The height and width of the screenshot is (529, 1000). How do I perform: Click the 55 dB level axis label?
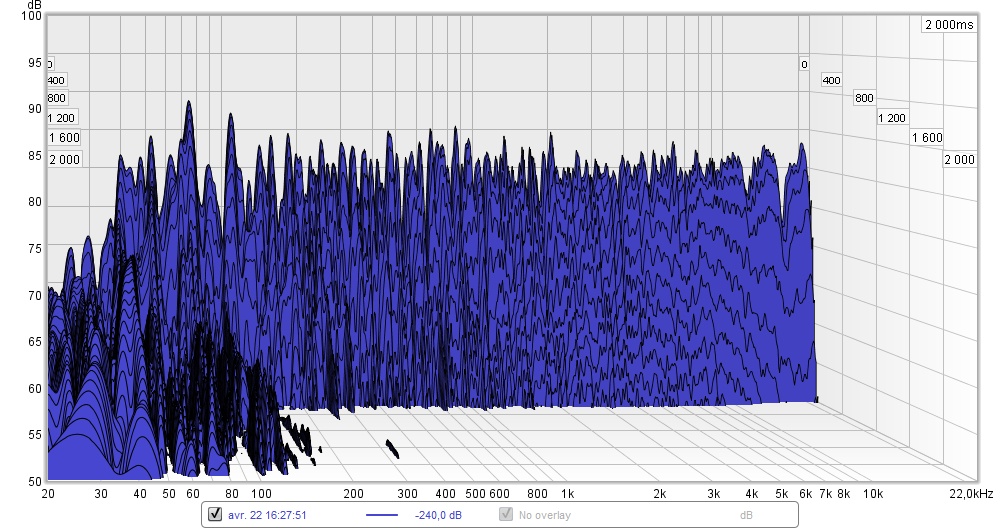[x=34, y=435]
